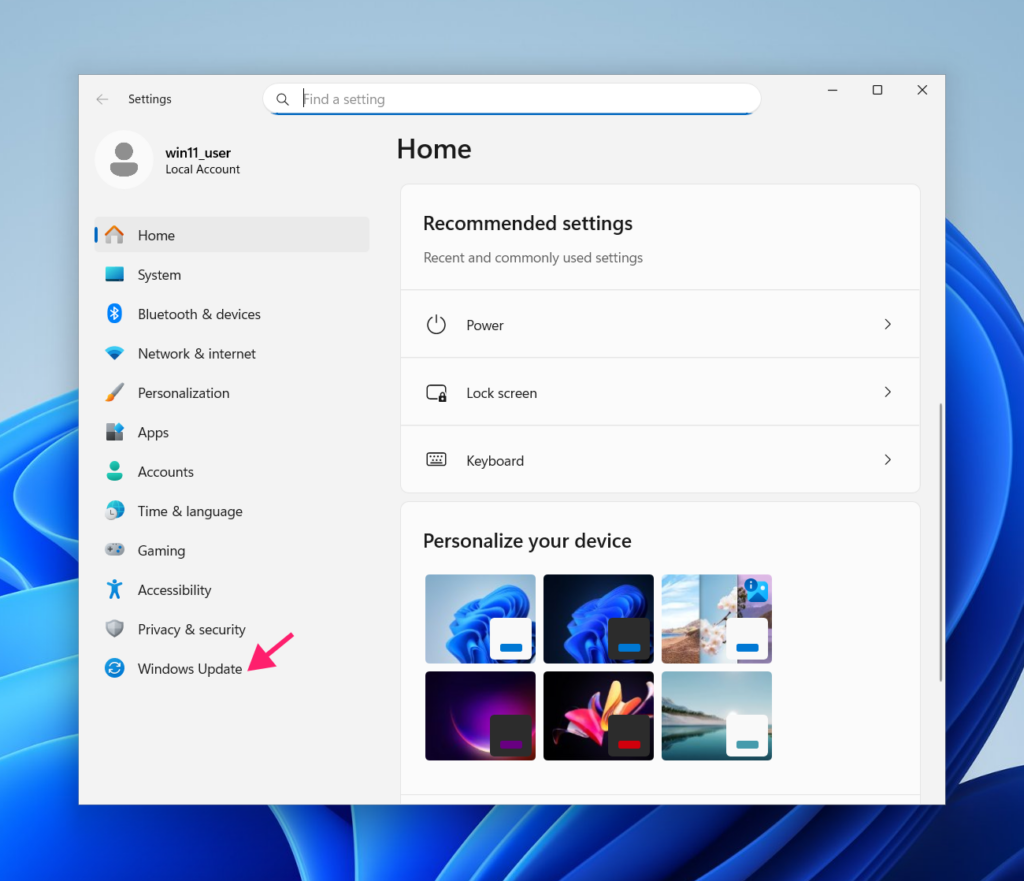Open Gaming settings label
This screenshot has width=1024, height=881.
pos(161,551)
